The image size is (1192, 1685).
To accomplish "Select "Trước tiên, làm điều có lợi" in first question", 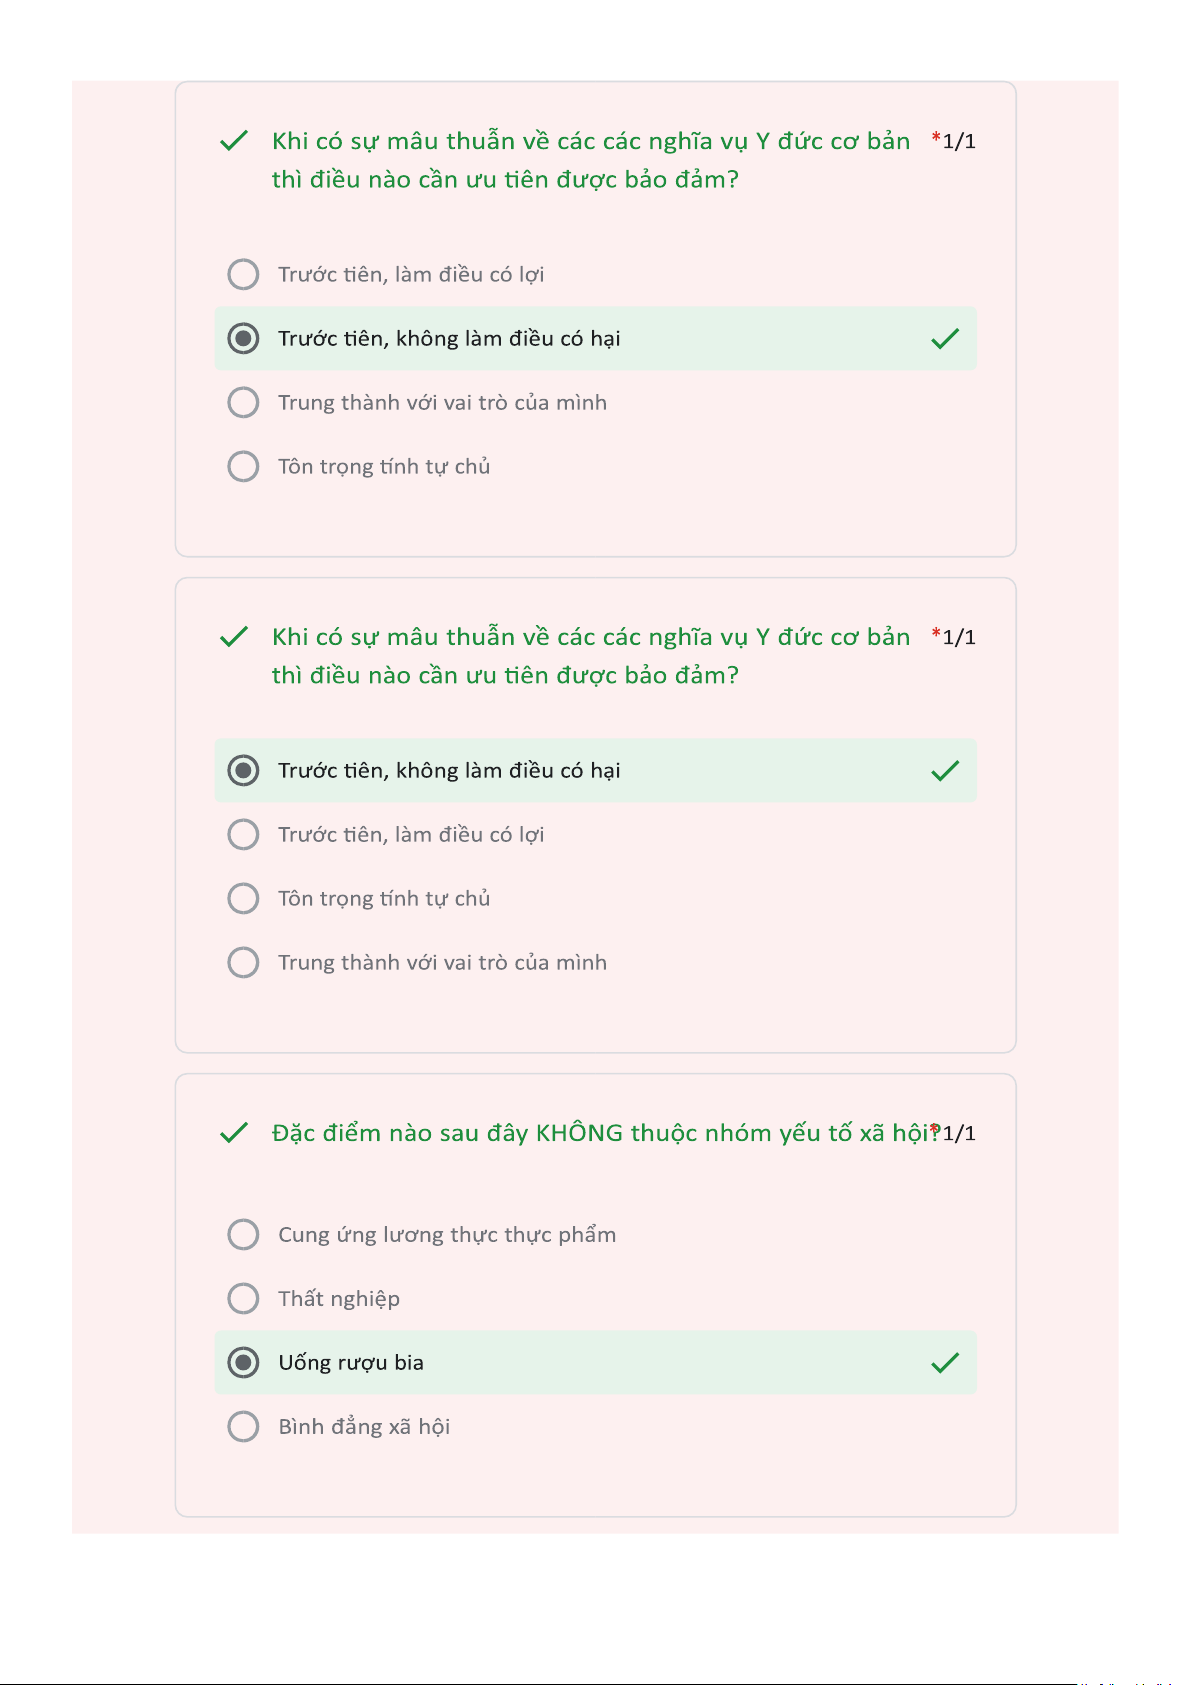I will [x=243, y=275].
